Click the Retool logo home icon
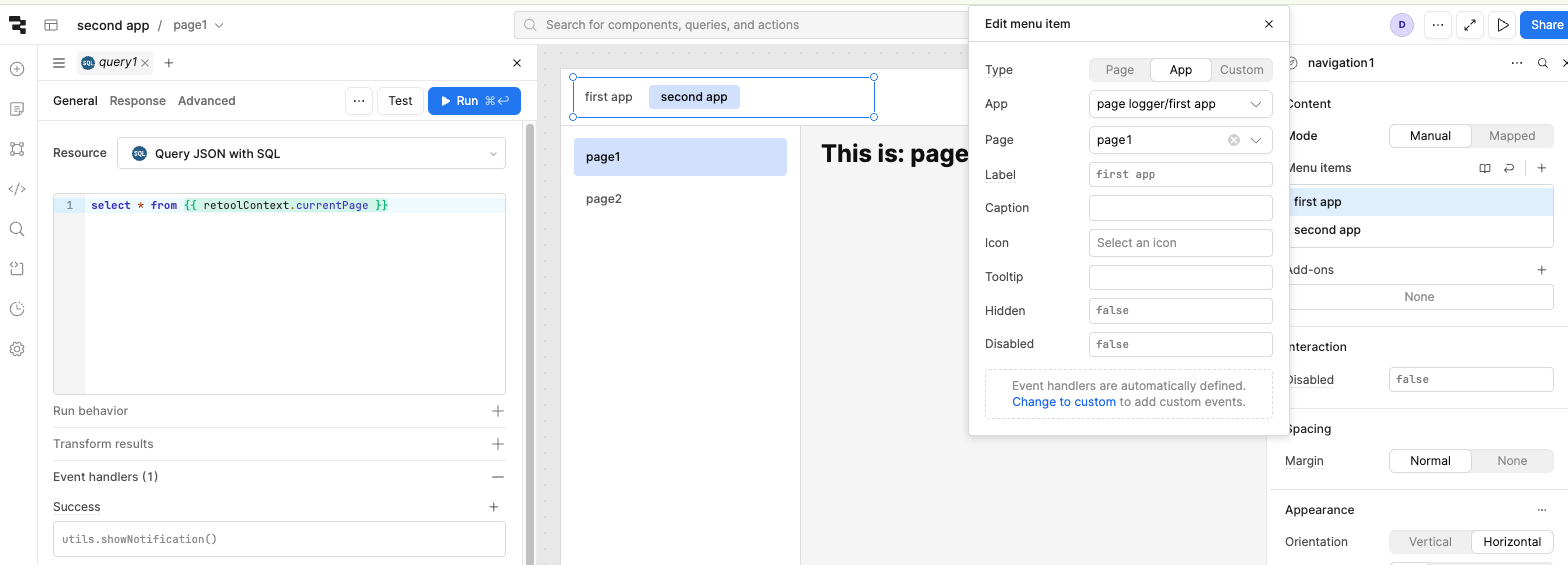The width and height of the screenshot is (1568, 565). click(x=17, y=25)
